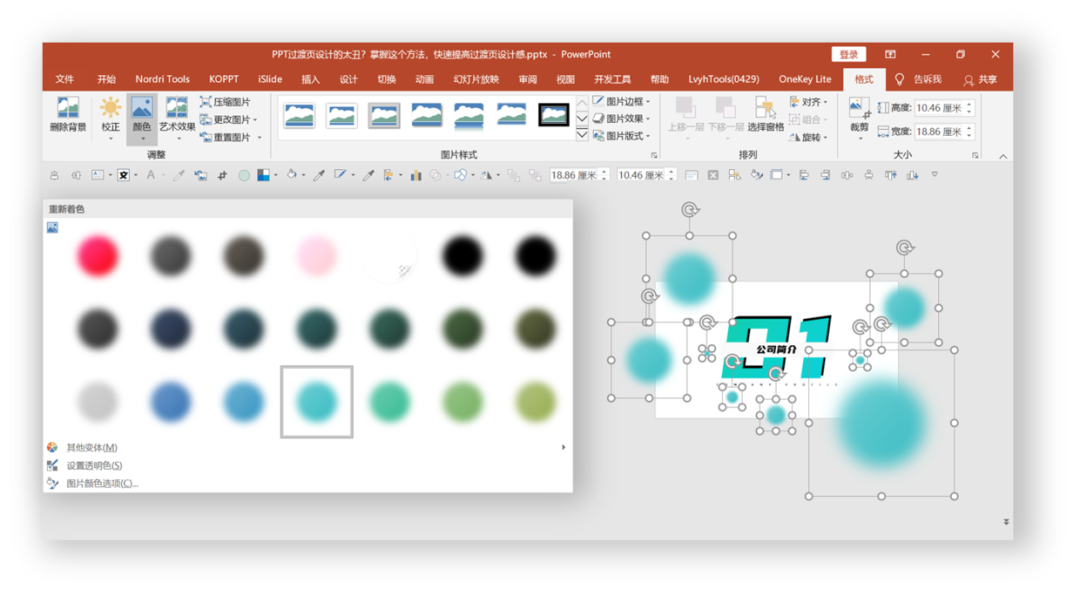Click the ribbon 宽度 width field

tap(943, 132)
